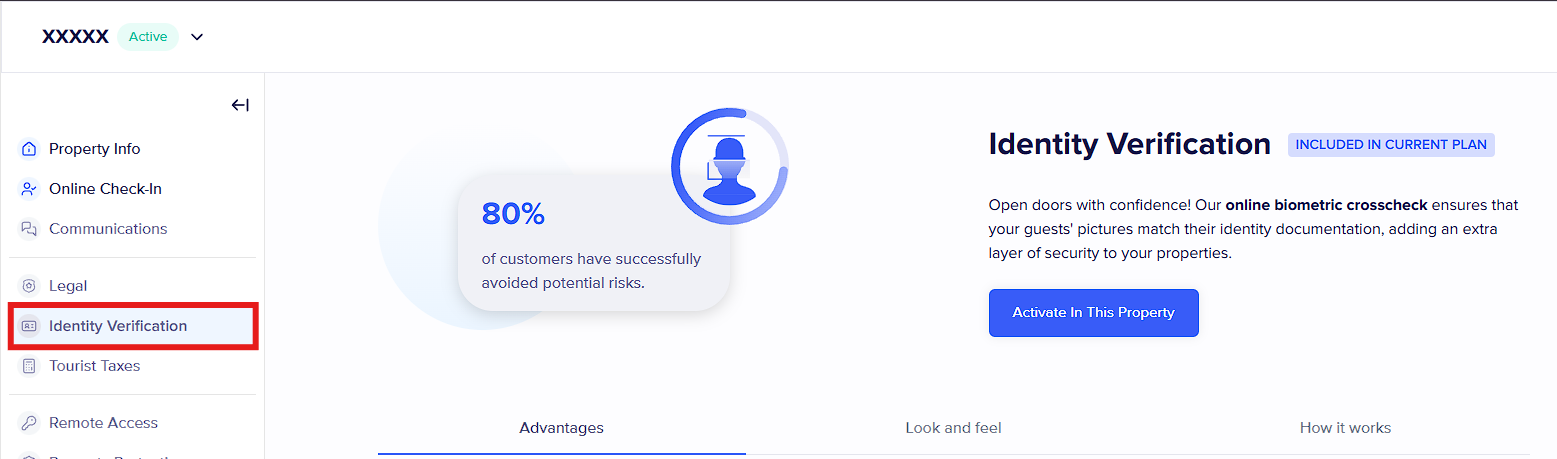Switch to the Advantages tab

click(561, 428)
